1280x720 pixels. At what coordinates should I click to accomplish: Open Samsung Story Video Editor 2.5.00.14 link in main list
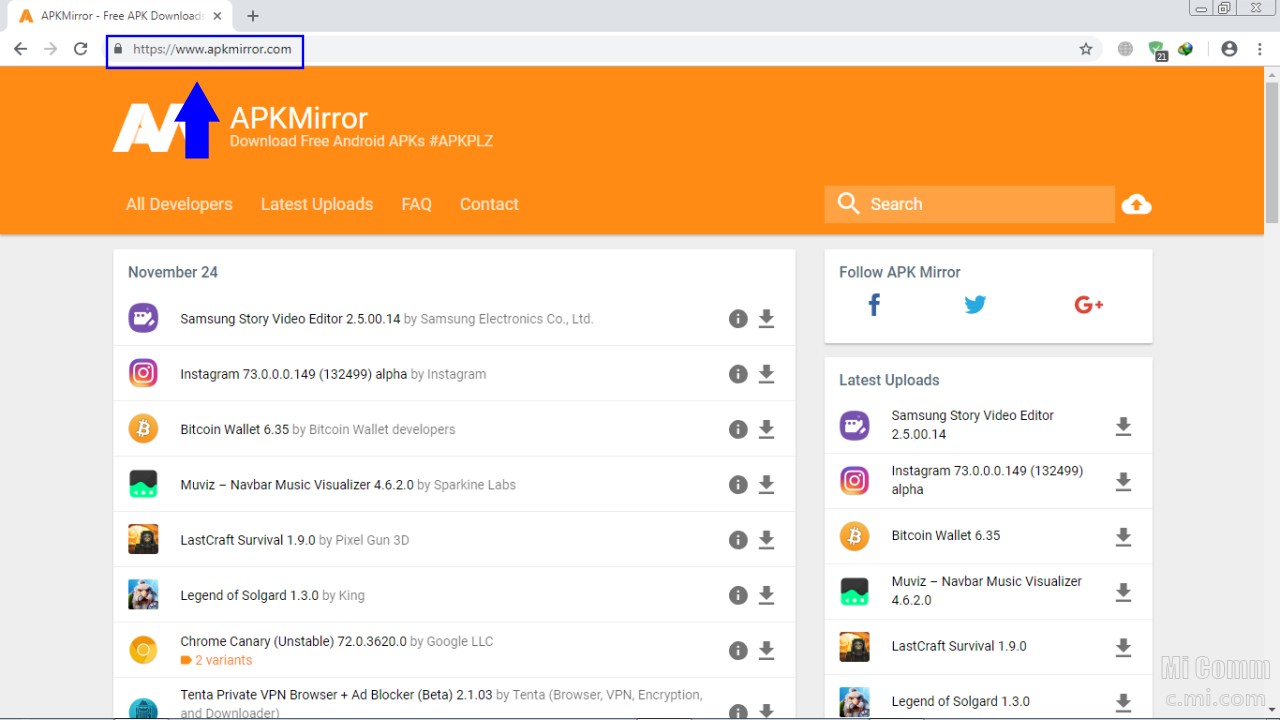290,319
